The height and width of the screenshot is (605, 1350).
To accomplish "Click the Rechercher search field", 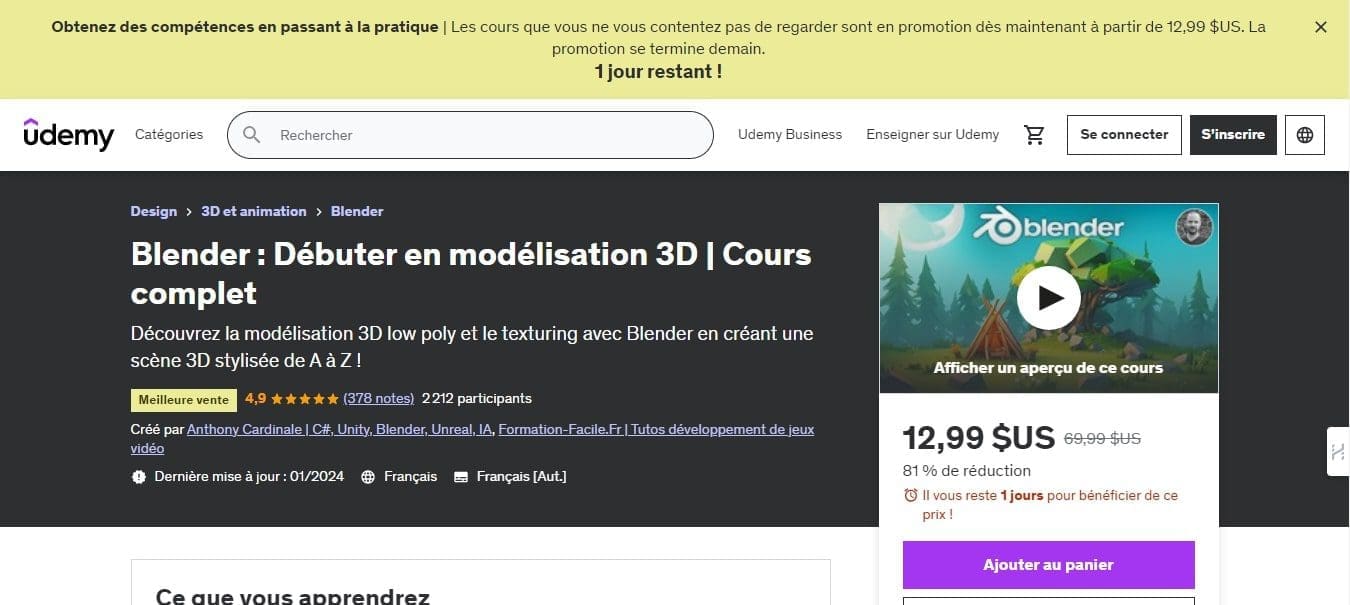I will click(x=470, y=135).
